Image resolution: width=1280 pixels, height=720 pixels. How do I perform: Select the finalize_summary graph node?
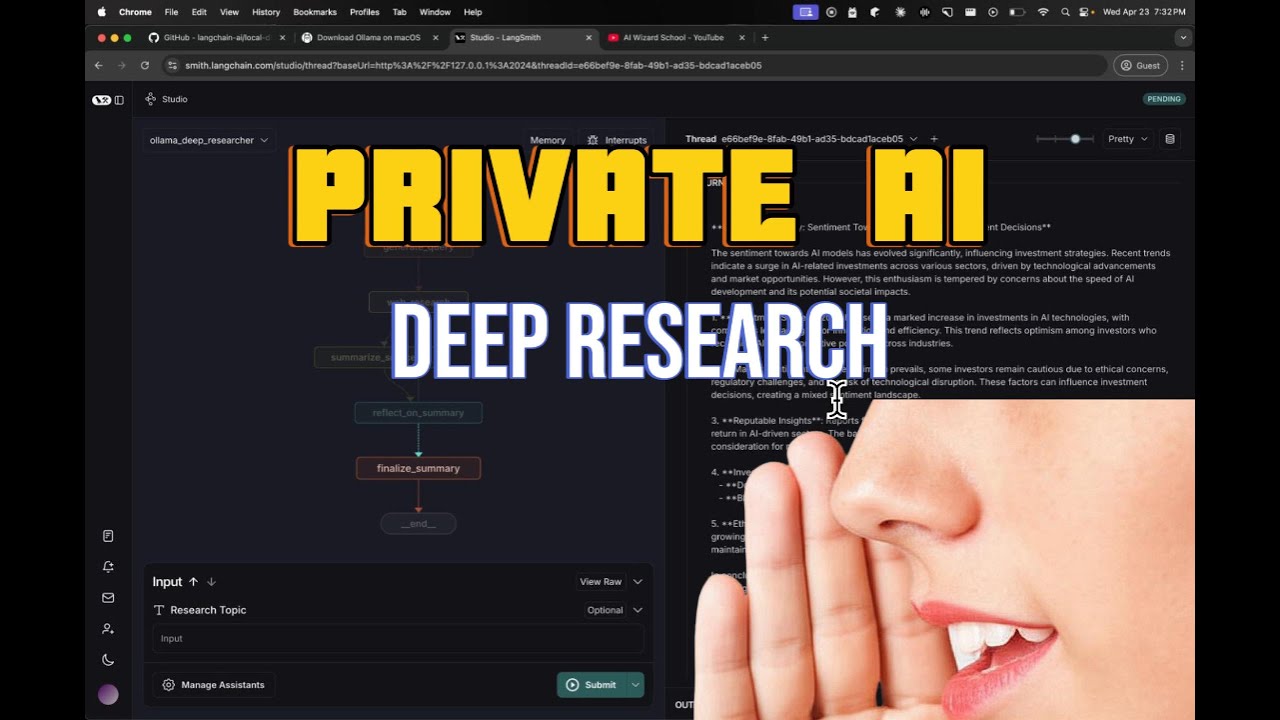point(418,468)
